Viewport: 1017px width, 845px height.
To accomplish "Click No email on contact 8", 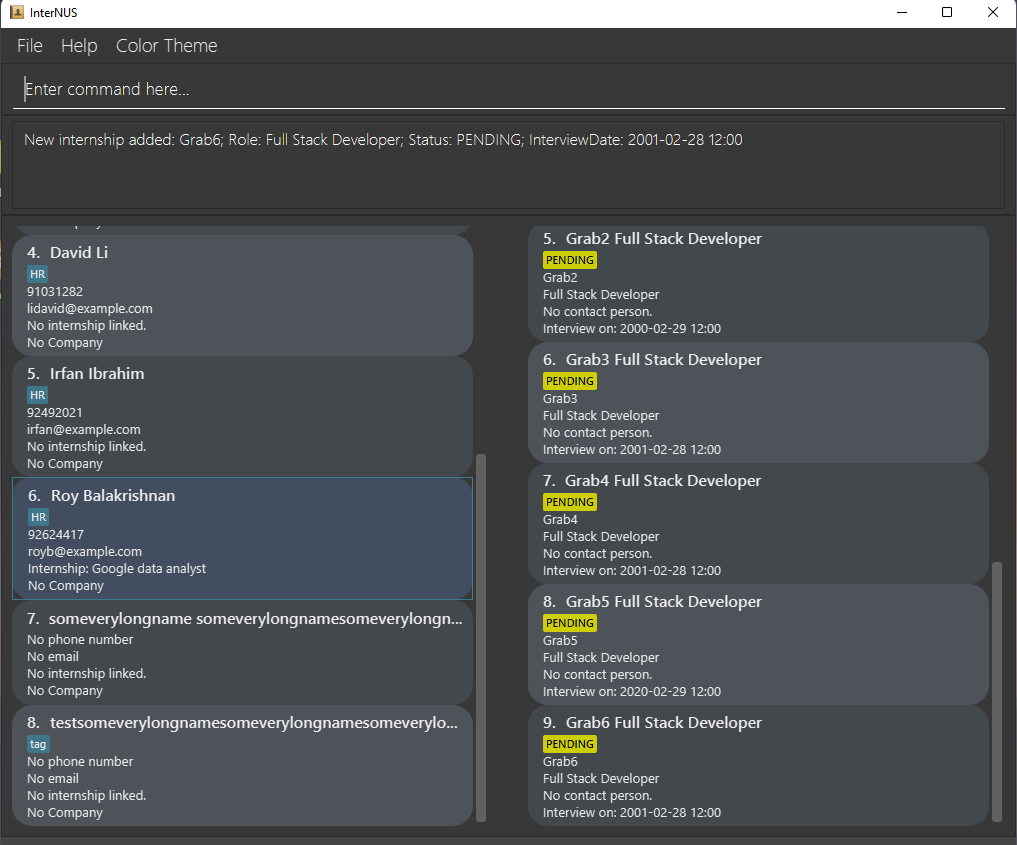I will click(53, 778).
